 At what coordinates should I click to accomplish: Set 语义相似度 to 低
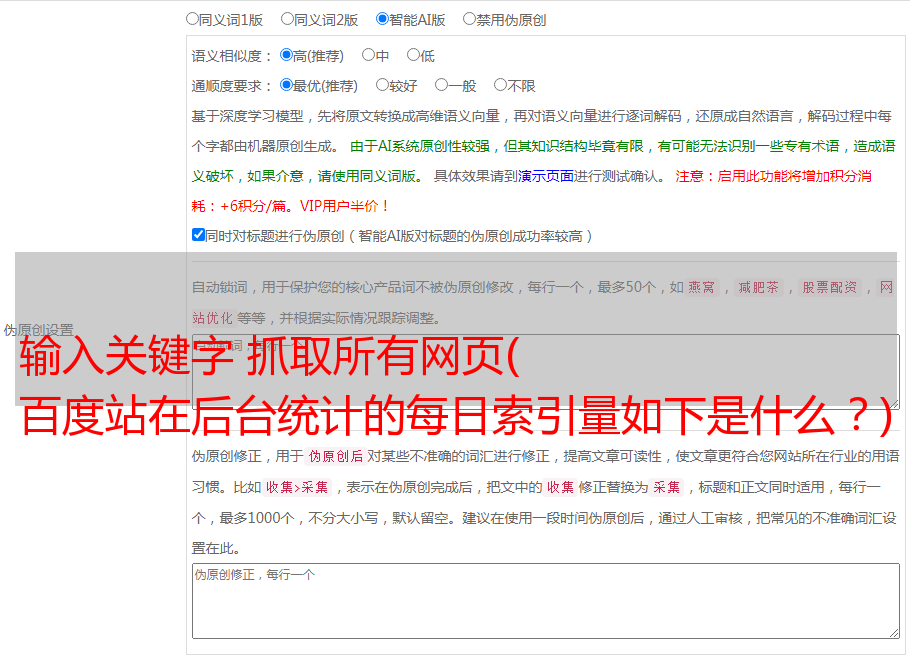coord(413,55)
